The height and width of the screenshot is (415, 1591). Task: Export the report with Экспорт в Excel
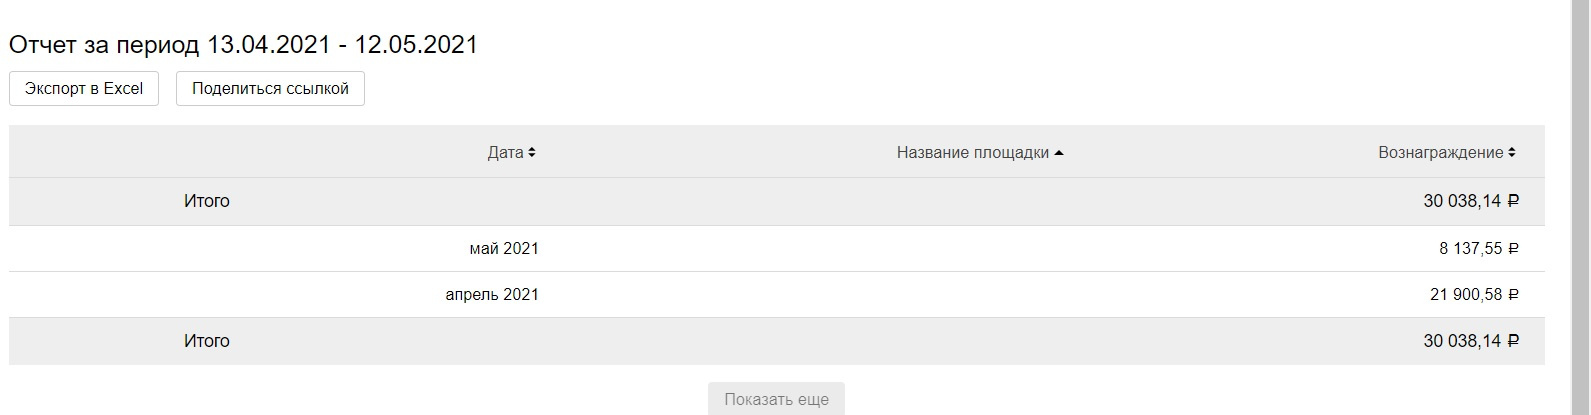[84, 88]
